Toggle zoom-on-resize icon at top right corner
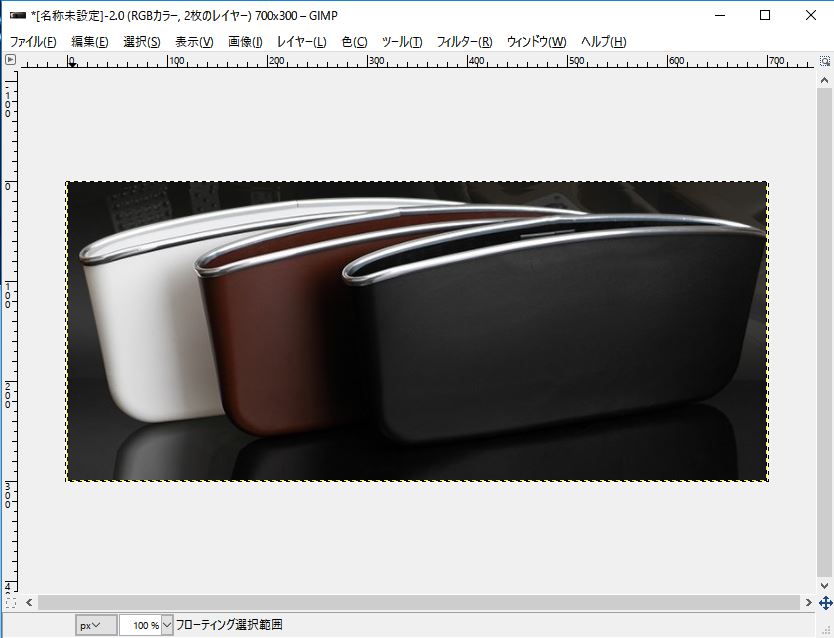834x638 pixels. [824, 61]
